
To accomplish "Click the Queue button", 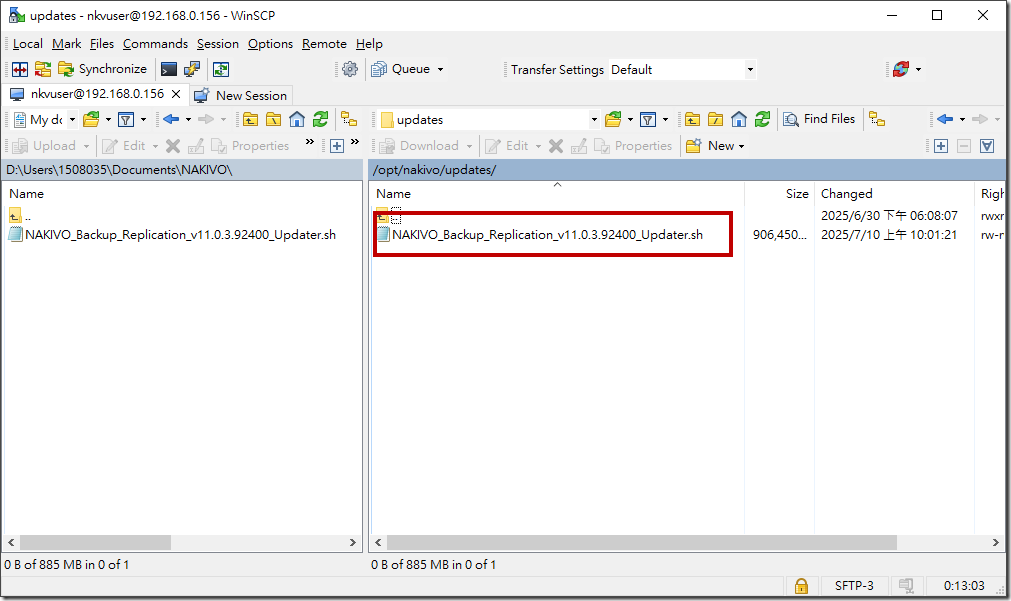I will 401,69.
